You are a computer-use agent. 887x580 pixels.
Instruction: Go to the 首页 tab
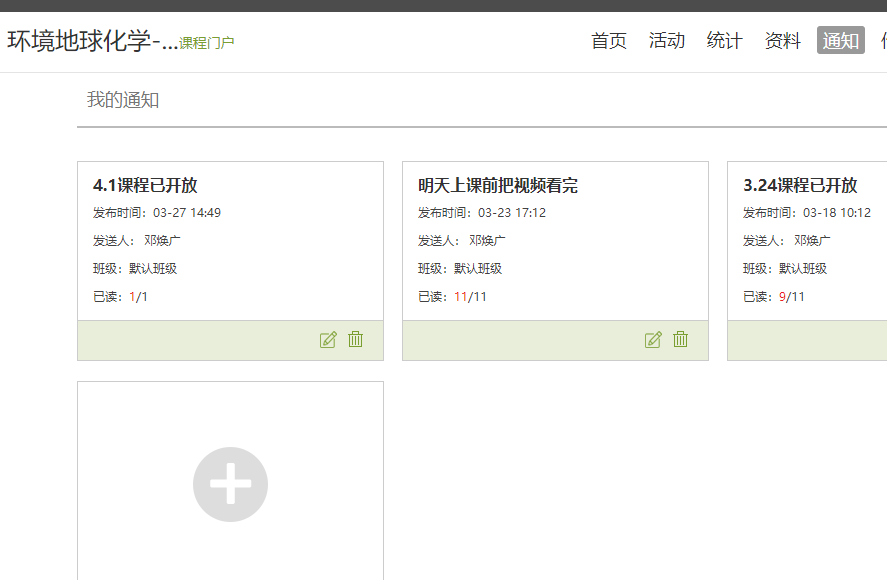pos(608,41)
